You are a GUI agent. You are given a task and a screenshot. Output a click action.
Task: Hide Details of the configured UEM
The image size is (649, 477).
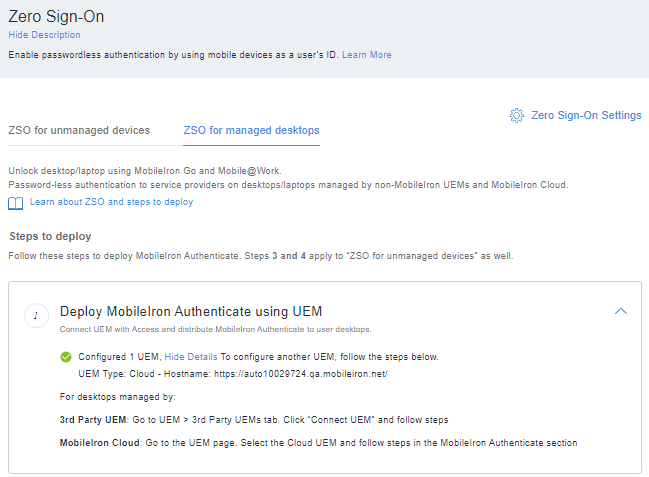tap(189, 357)
